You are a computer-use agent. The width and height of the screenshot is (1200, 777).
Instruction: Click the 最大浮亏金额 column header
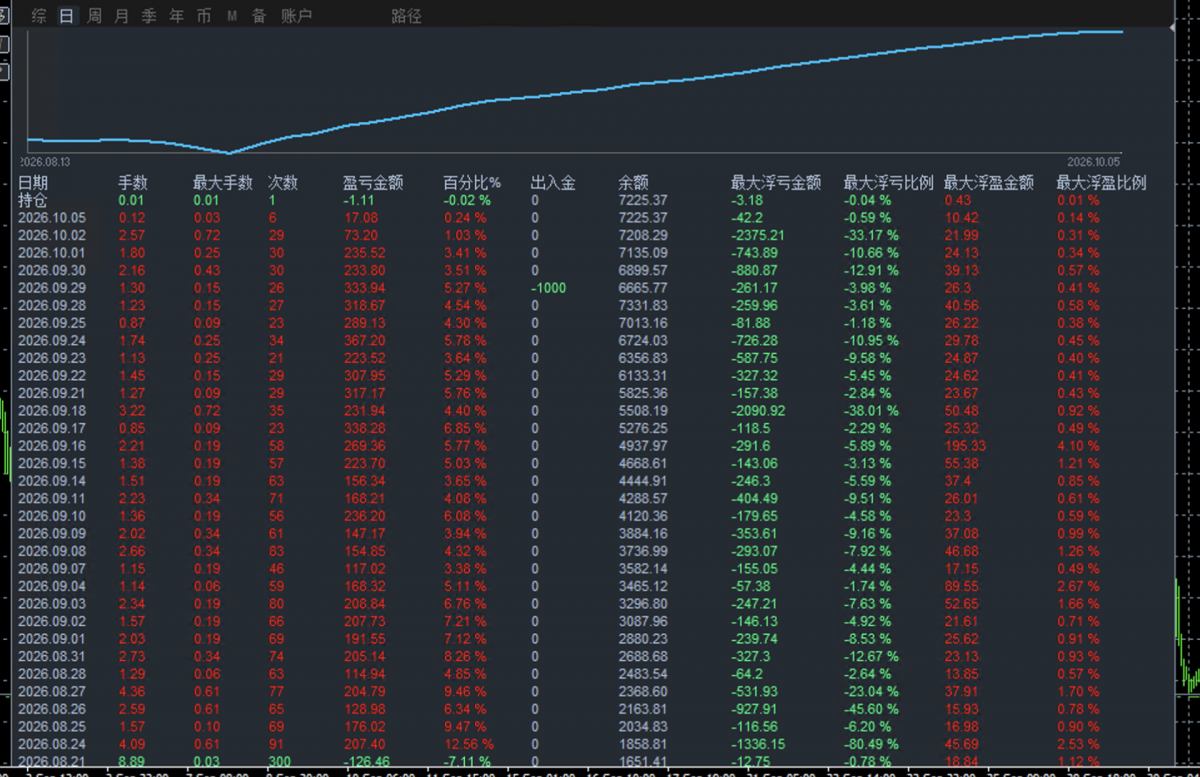click(776, 183)
